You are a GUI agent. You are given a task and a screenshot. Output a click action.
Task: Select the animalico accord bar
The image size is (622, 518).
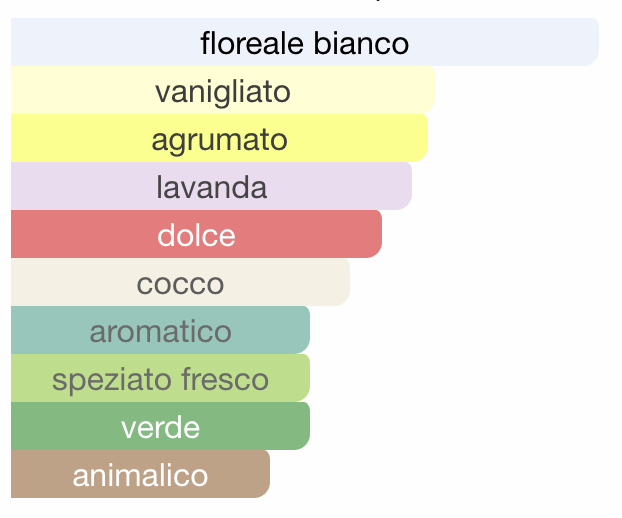[140, 474]
